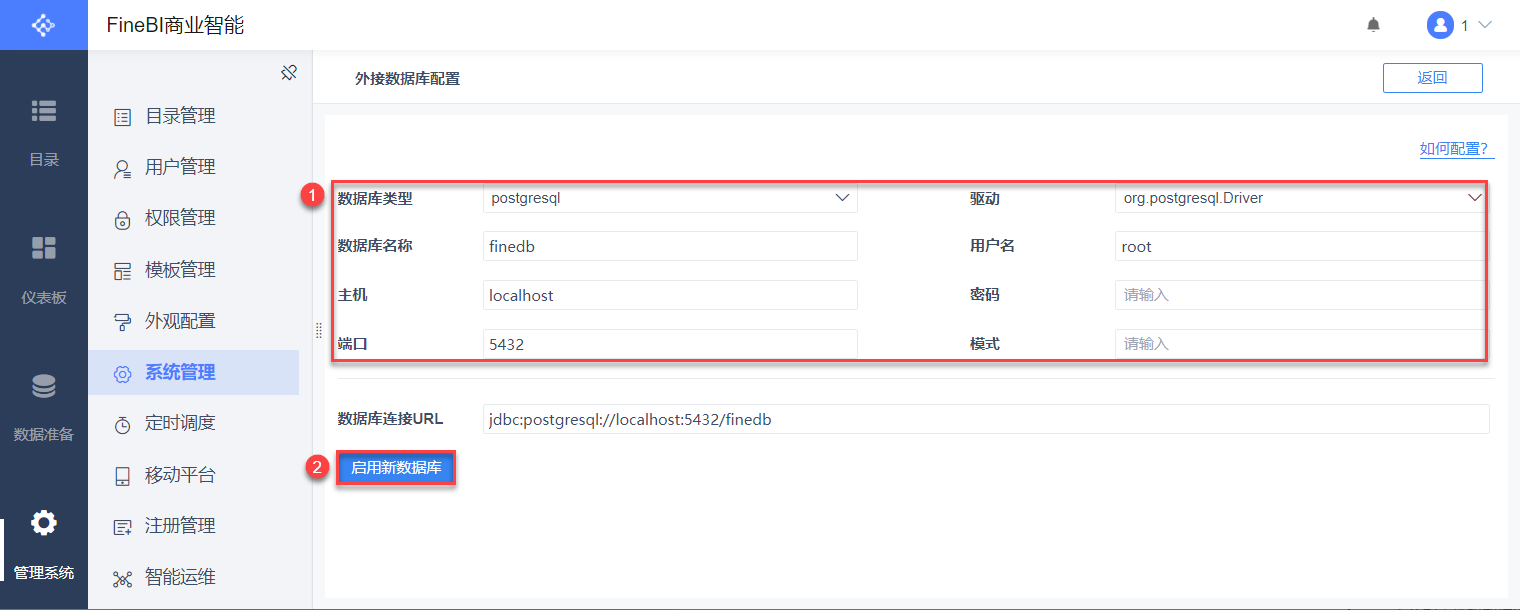Open the 仪表板 dashboard icon
Image resolution: width=1520 pixels, height=610 pixels.
[x=44, y=248]
